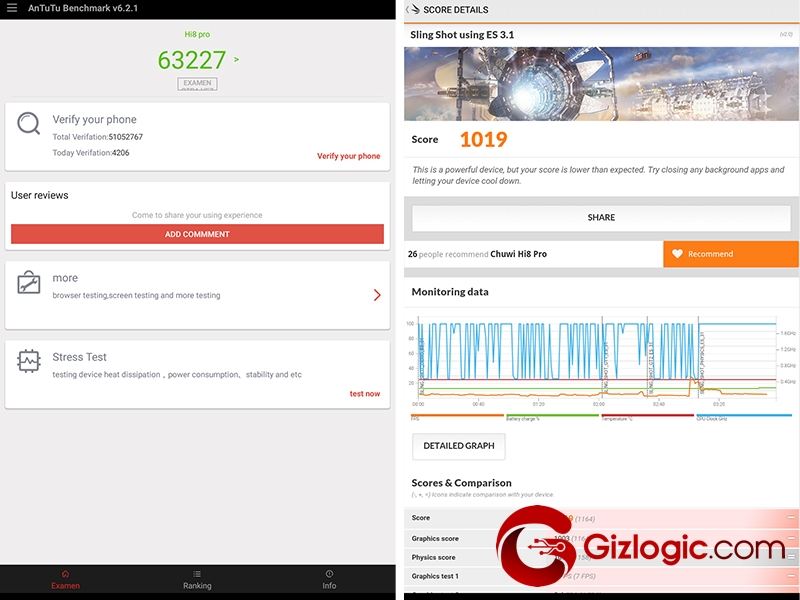The height and width of the screenshot is (600, 800).
Task: Tap the browser testing description text
Action: coord(136,295)
